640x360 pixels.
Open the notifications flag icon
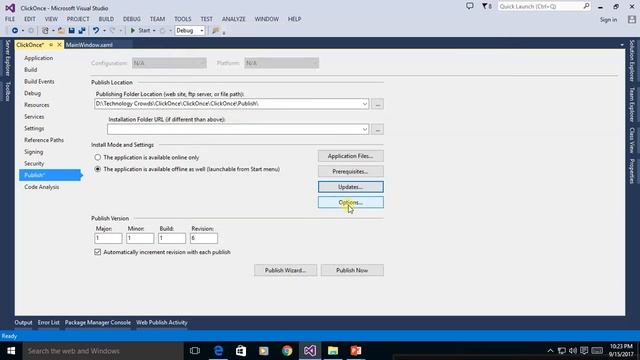tap(486, 6)
